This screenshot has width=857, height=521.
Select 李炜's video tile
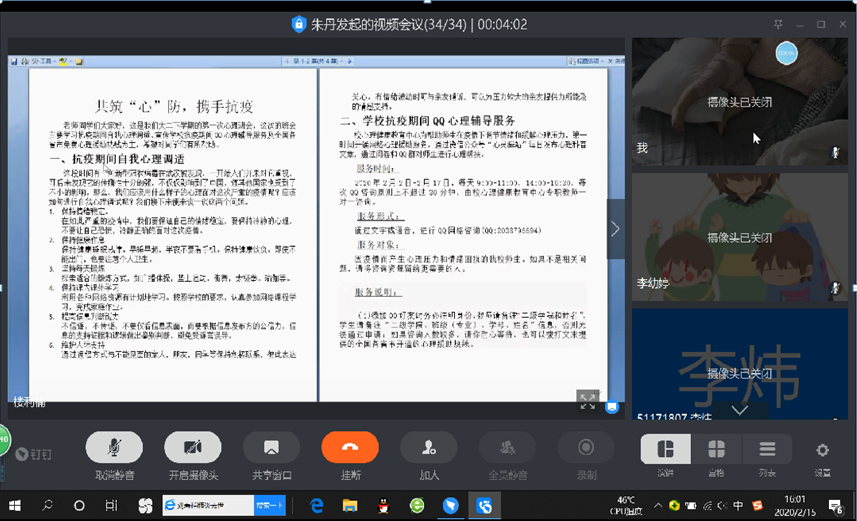(740, 364)
